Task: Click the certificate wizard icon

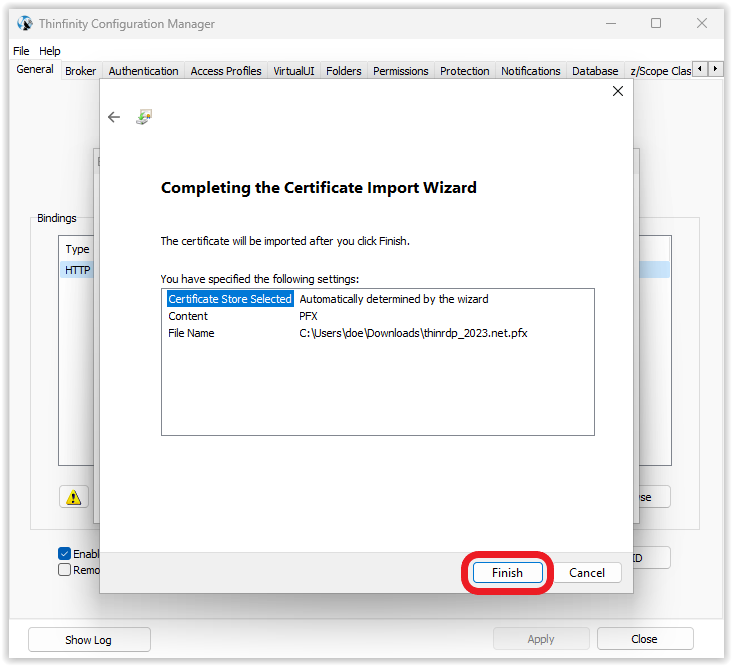Action: coord(144,117)
